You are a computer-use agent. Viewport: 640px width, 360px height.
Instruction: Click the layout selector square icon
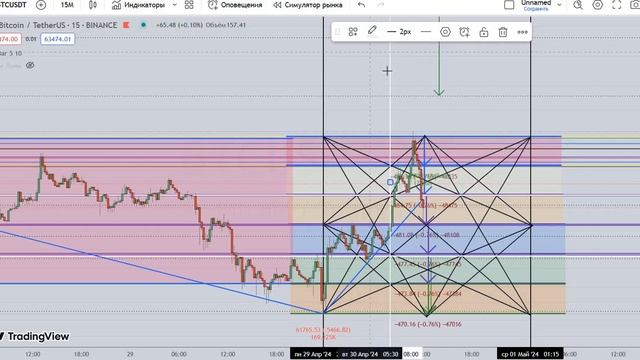[509, 5]
